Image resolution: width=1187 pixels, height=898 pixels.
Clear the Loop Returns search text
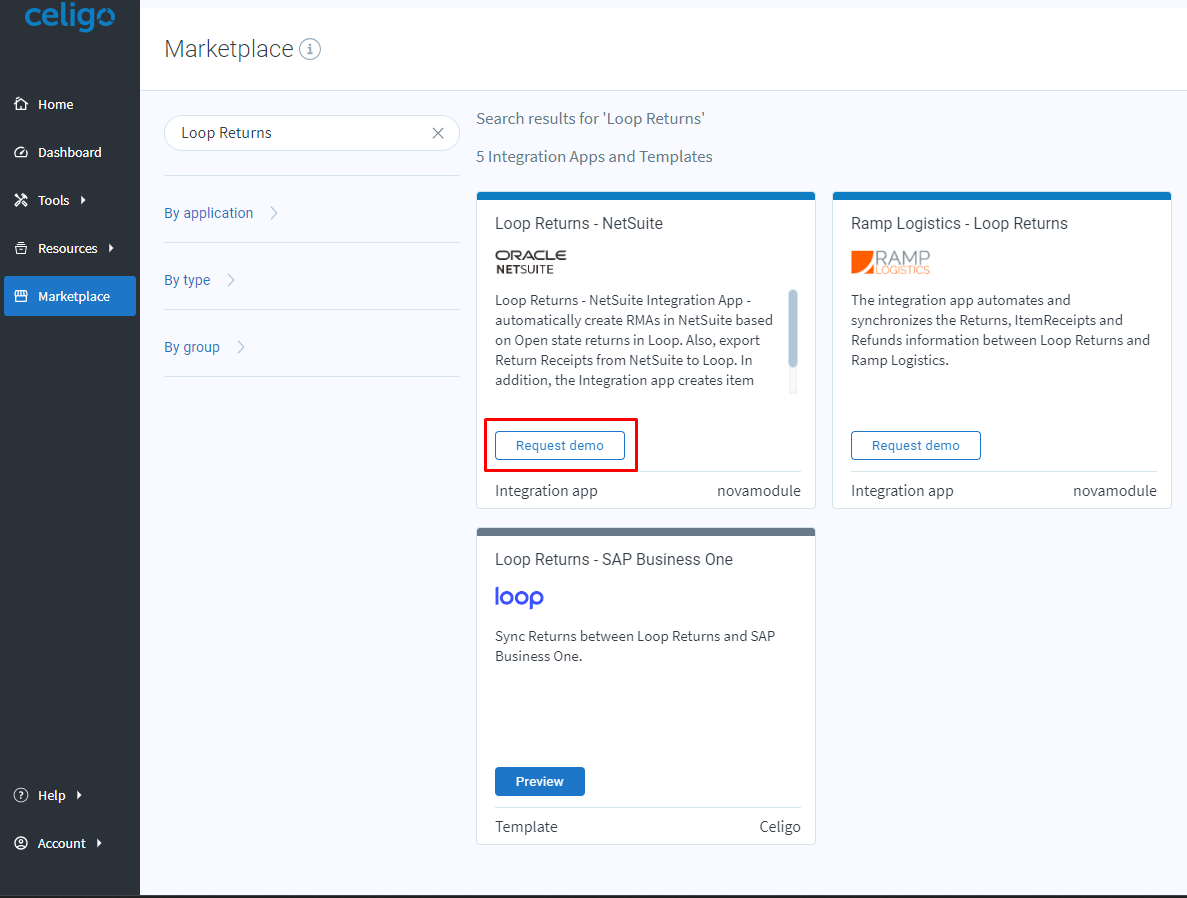click(x=438, y=133)
